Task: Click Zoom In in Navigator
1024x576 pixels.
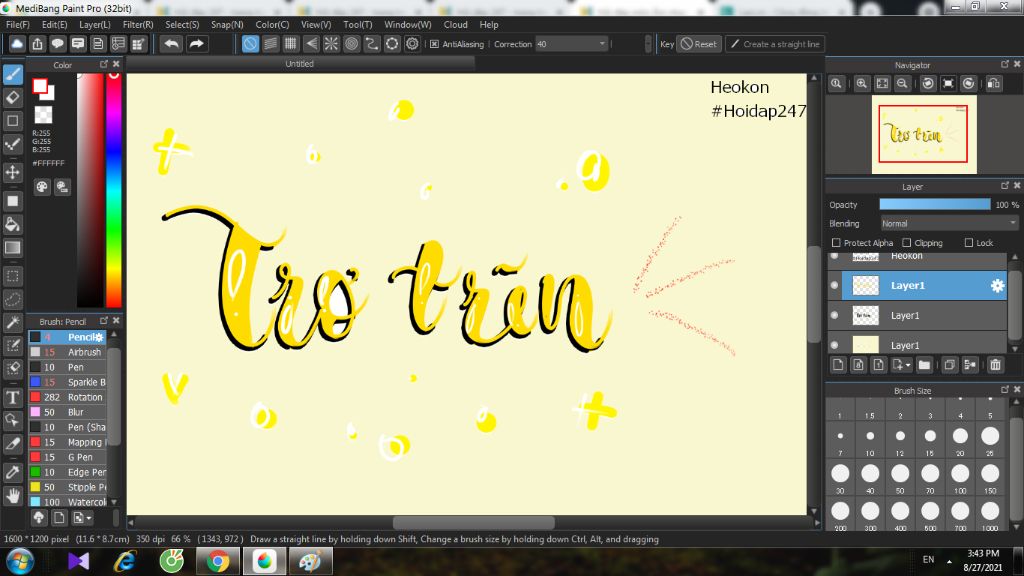Action: click(x=861, y=84)
